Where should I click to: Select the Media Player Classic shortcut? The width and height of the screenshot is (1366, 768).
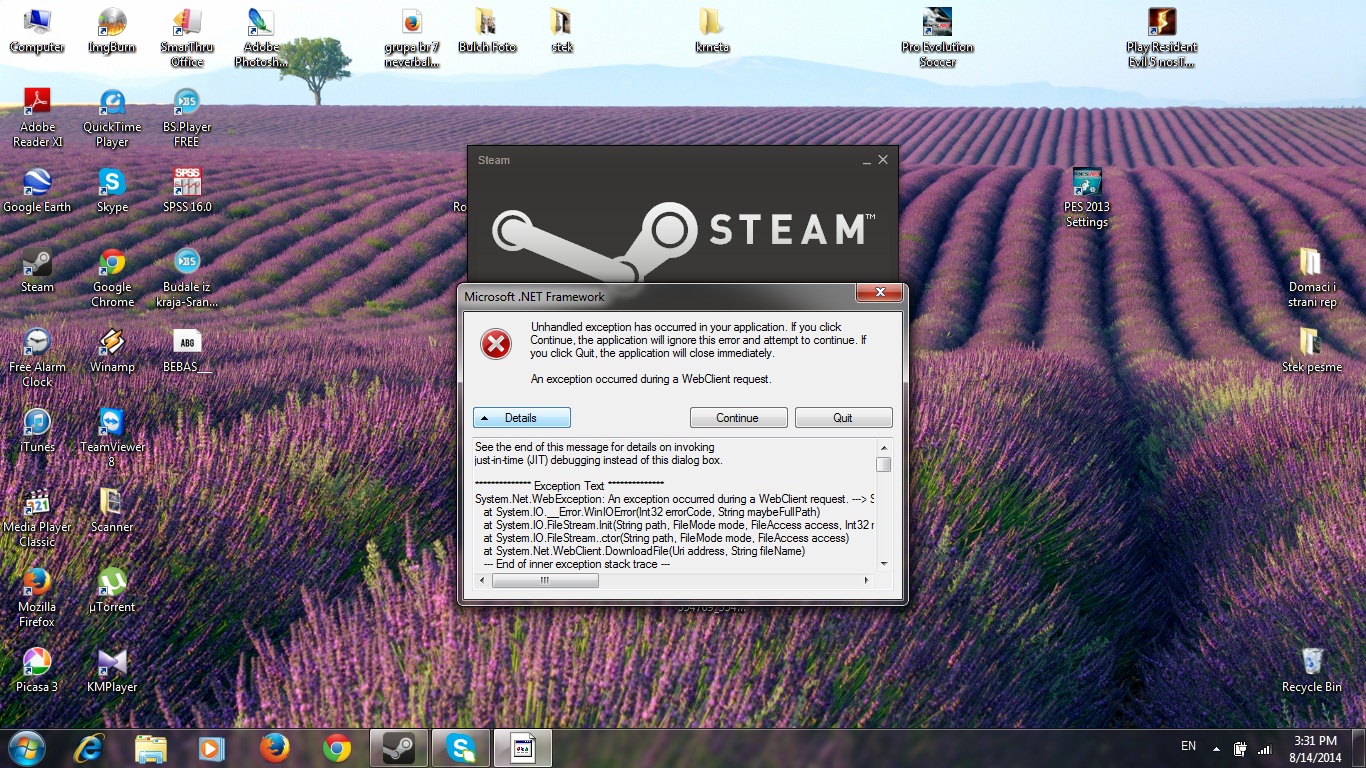click(x=37, y=518)
